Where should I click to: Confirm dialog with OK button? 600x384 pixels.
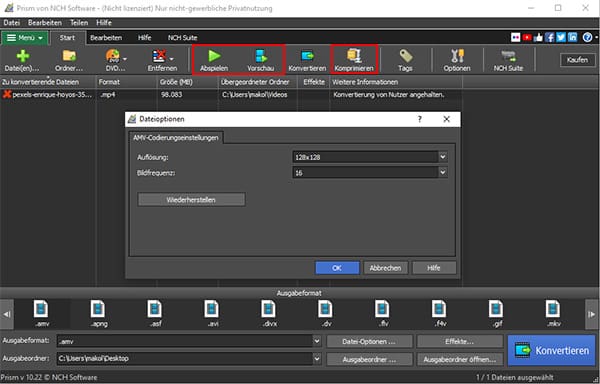pos(337,268)
